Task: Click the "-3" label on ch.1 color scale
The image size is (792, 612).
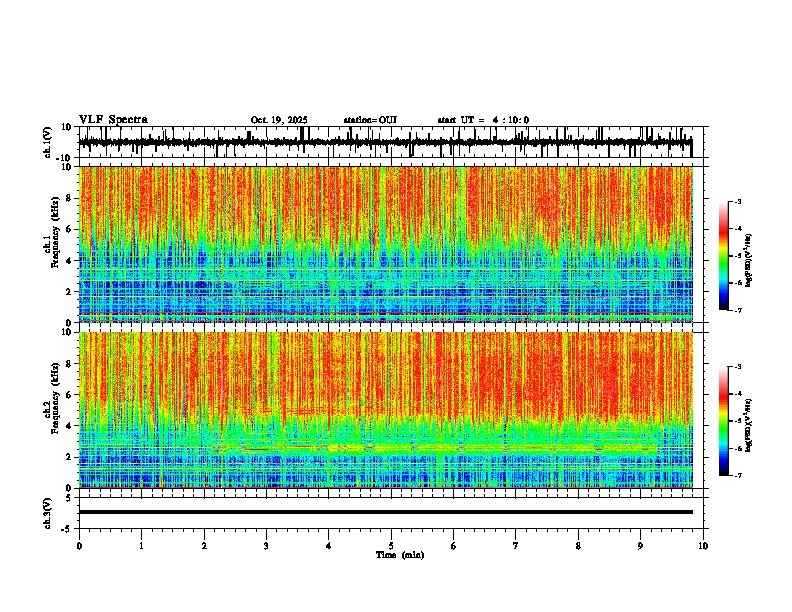Action: point(737,201)
